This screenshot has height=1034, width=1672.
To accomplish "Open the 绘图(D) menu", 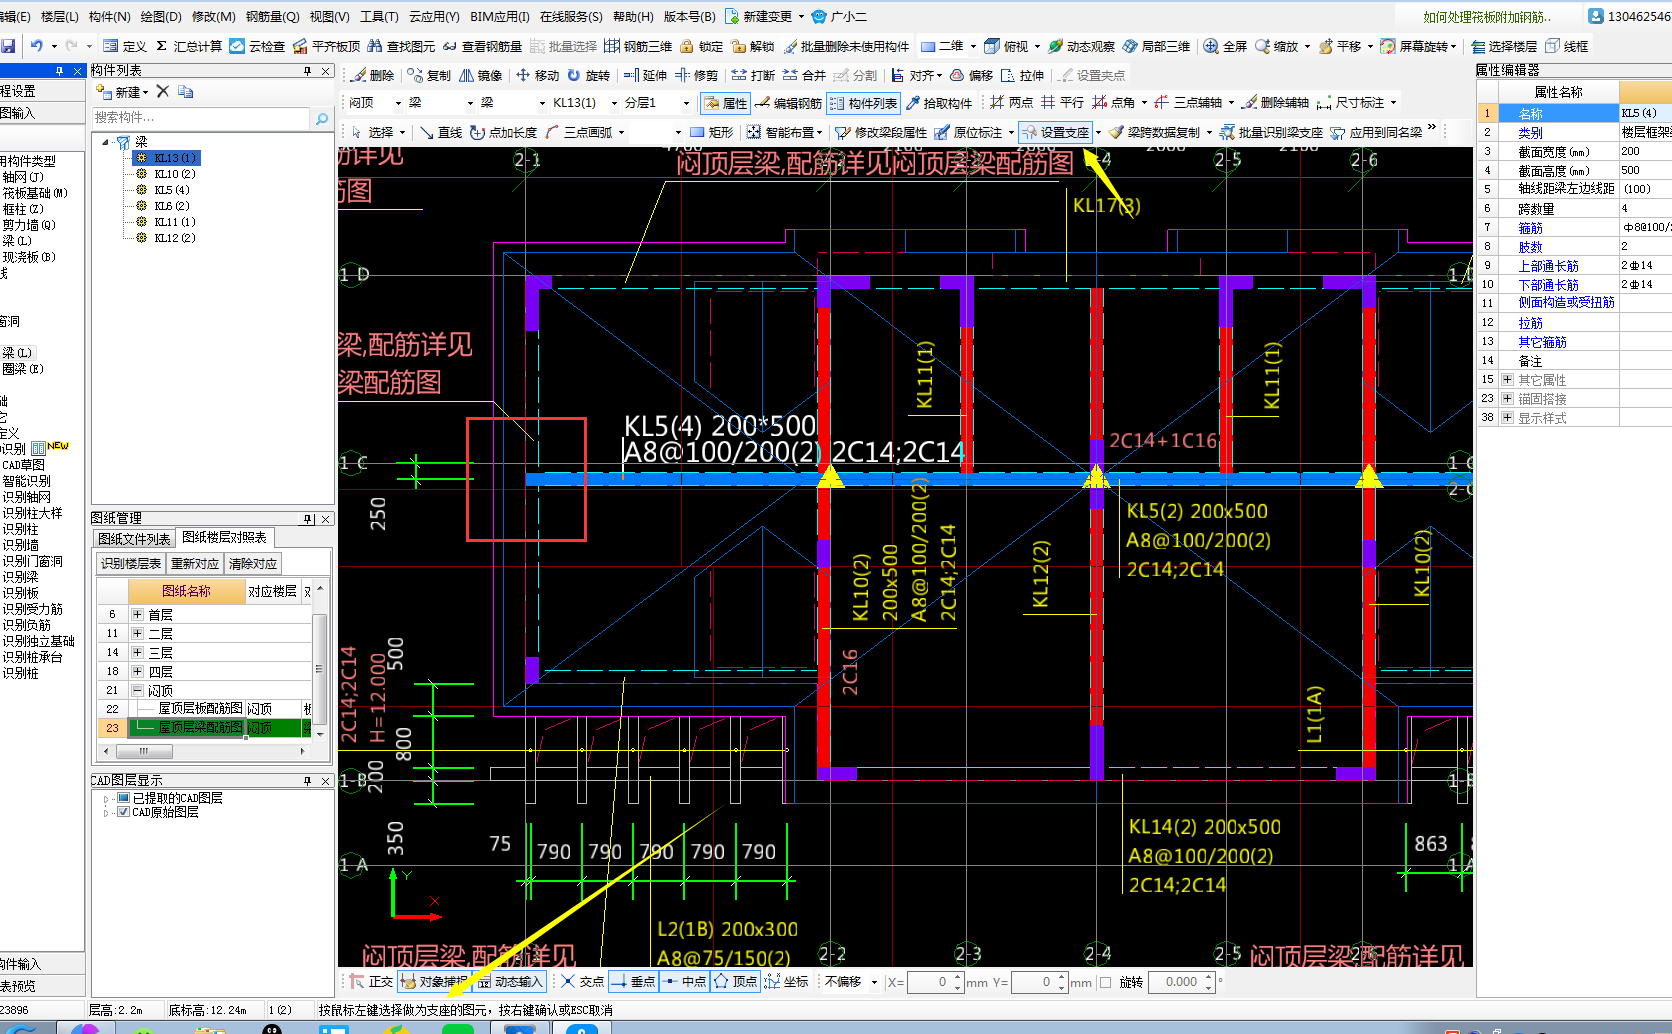I will point(161,16).
